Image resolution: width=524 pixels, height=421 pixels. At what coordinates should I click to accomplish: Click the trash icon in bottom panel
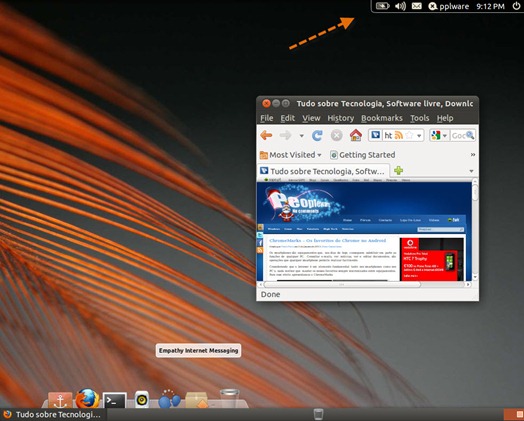(x=318, y=414)
